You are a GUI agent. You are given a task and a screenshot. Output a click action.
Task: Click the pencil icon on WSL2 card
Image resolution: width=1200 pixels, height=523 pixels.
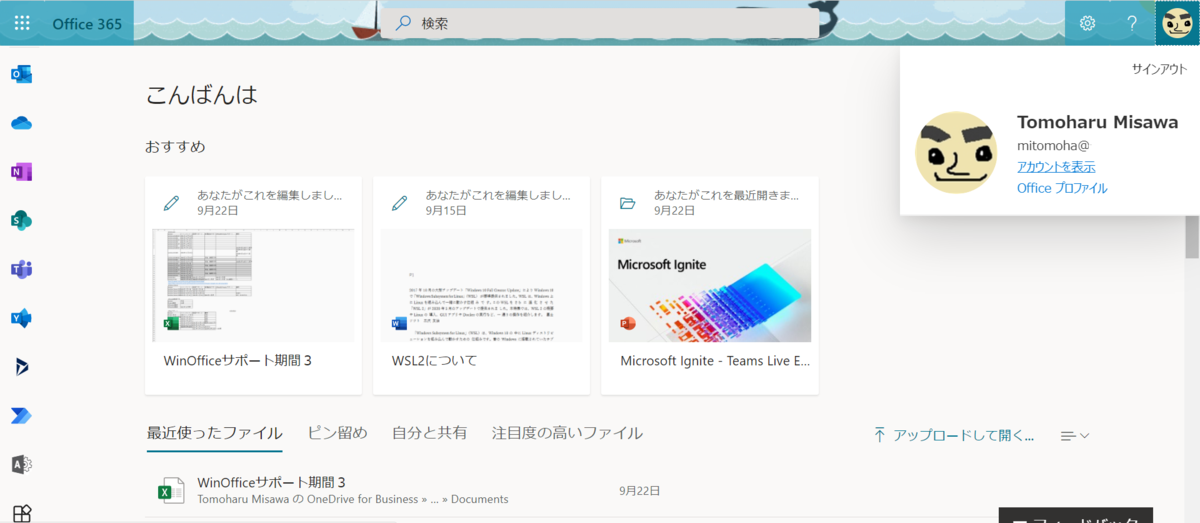(x=400, y=203)
